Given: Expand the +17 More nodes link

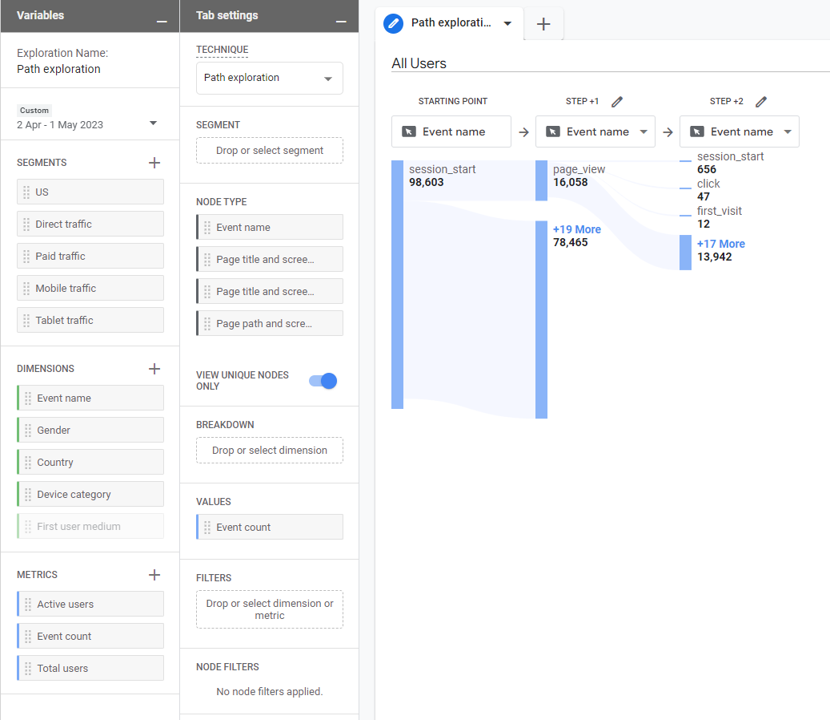Looking at the screenshot, I should tap(720, 244).
